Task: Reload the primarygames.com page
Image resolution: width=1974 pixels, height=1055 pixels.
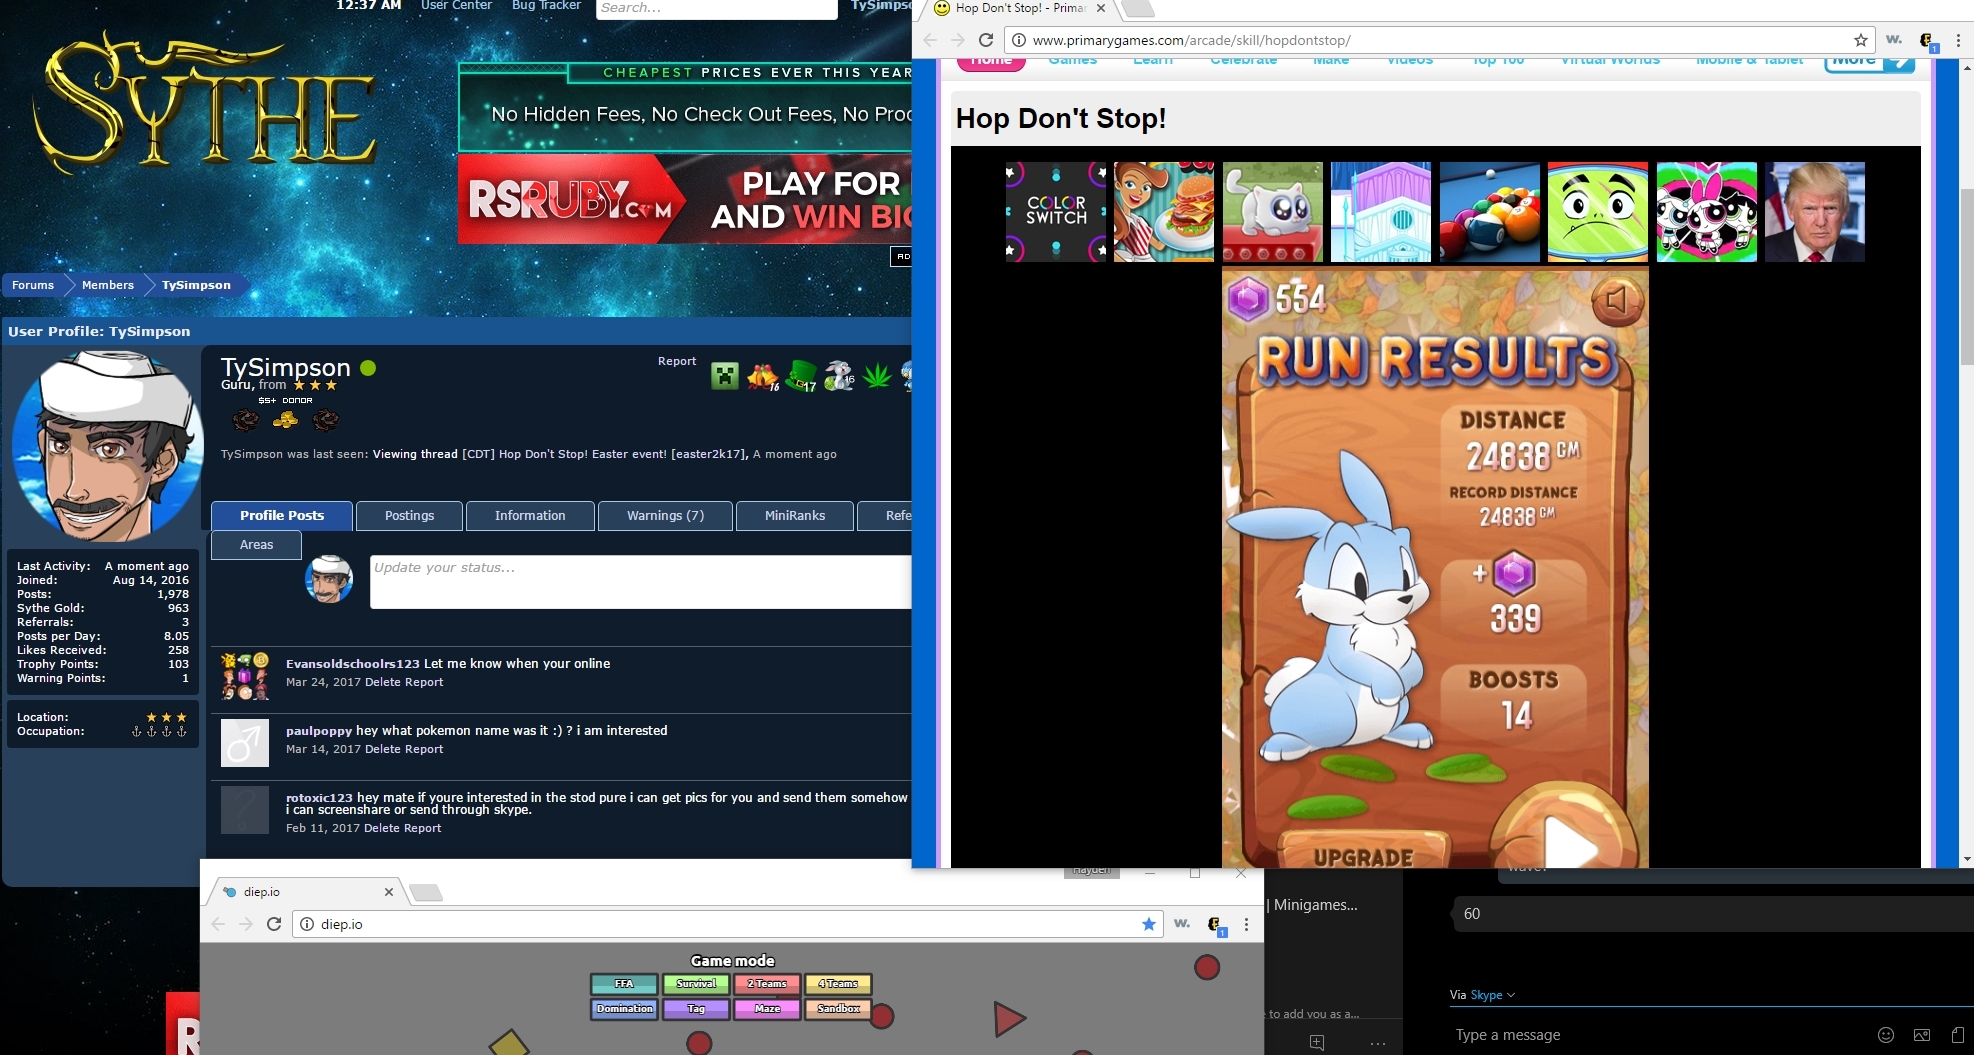Action: 986,40
